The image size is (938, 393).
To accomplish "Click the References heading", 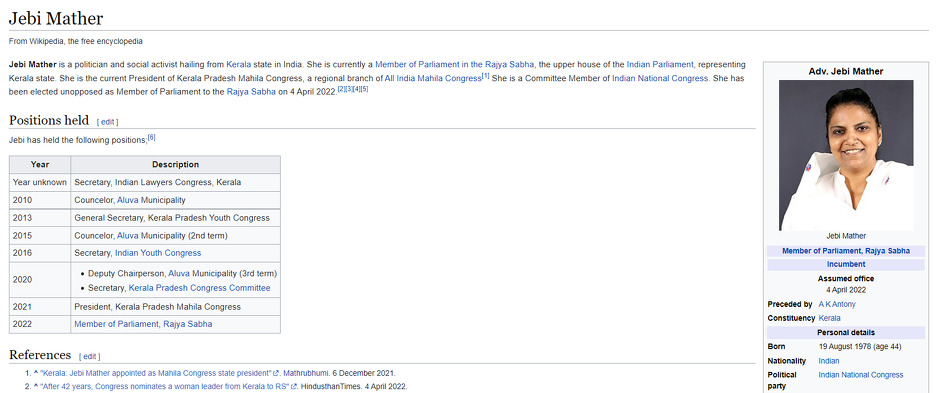I will tap(40, 355).
